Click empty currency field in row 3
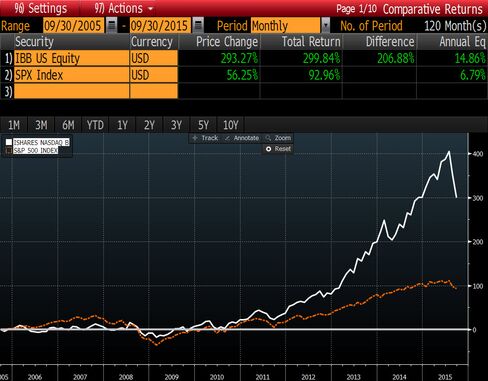 (154, 91)
